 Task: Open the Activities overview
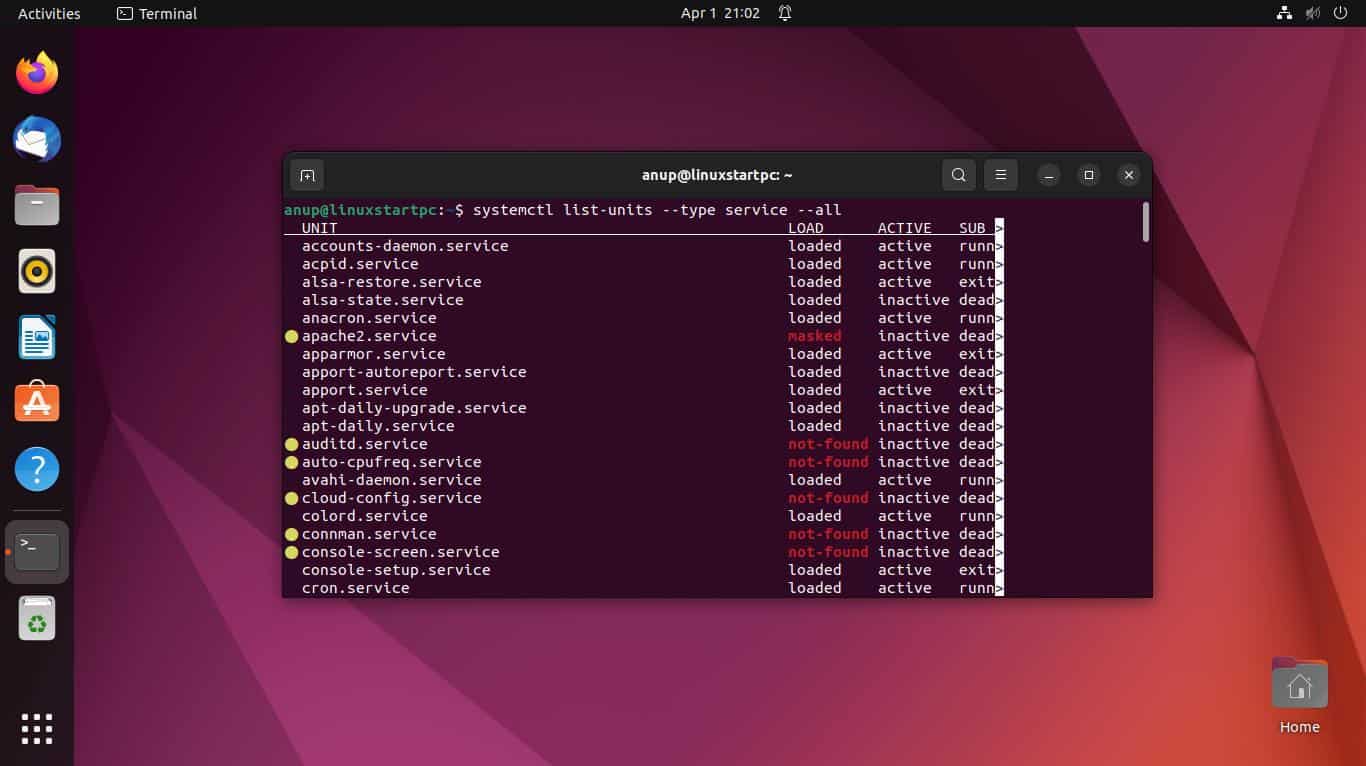pos(46,13)
